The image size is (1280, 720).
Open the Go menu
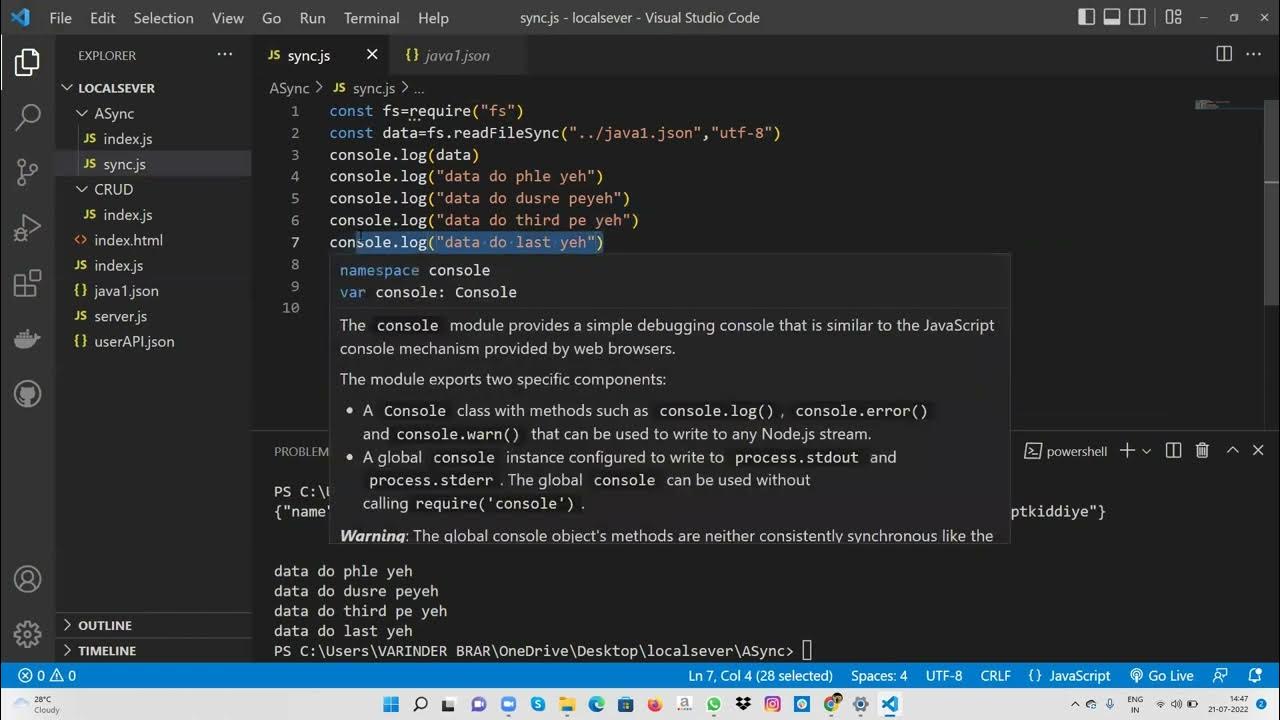271,18
